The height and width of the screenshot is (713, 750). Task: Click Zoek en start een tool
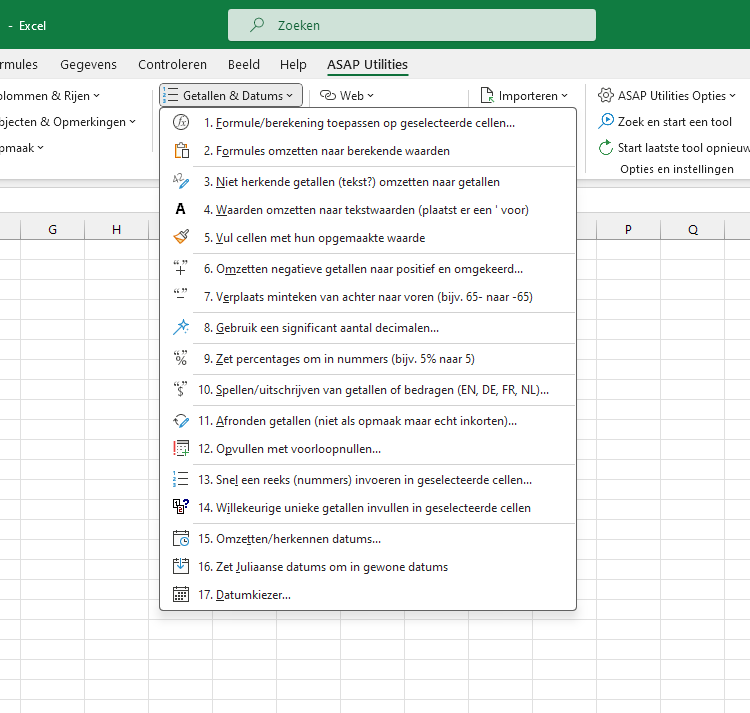click(x=665, y=121)
